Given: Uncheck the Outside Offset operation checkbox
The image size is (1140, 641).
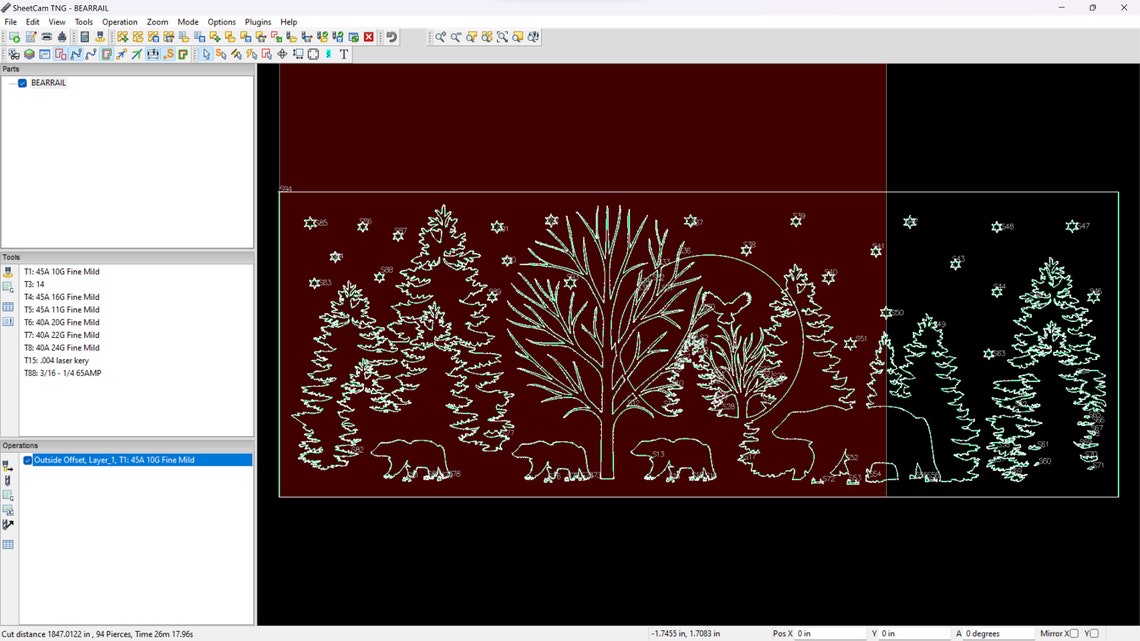Looking at the screenshot, I should click(x=27, y=460).
